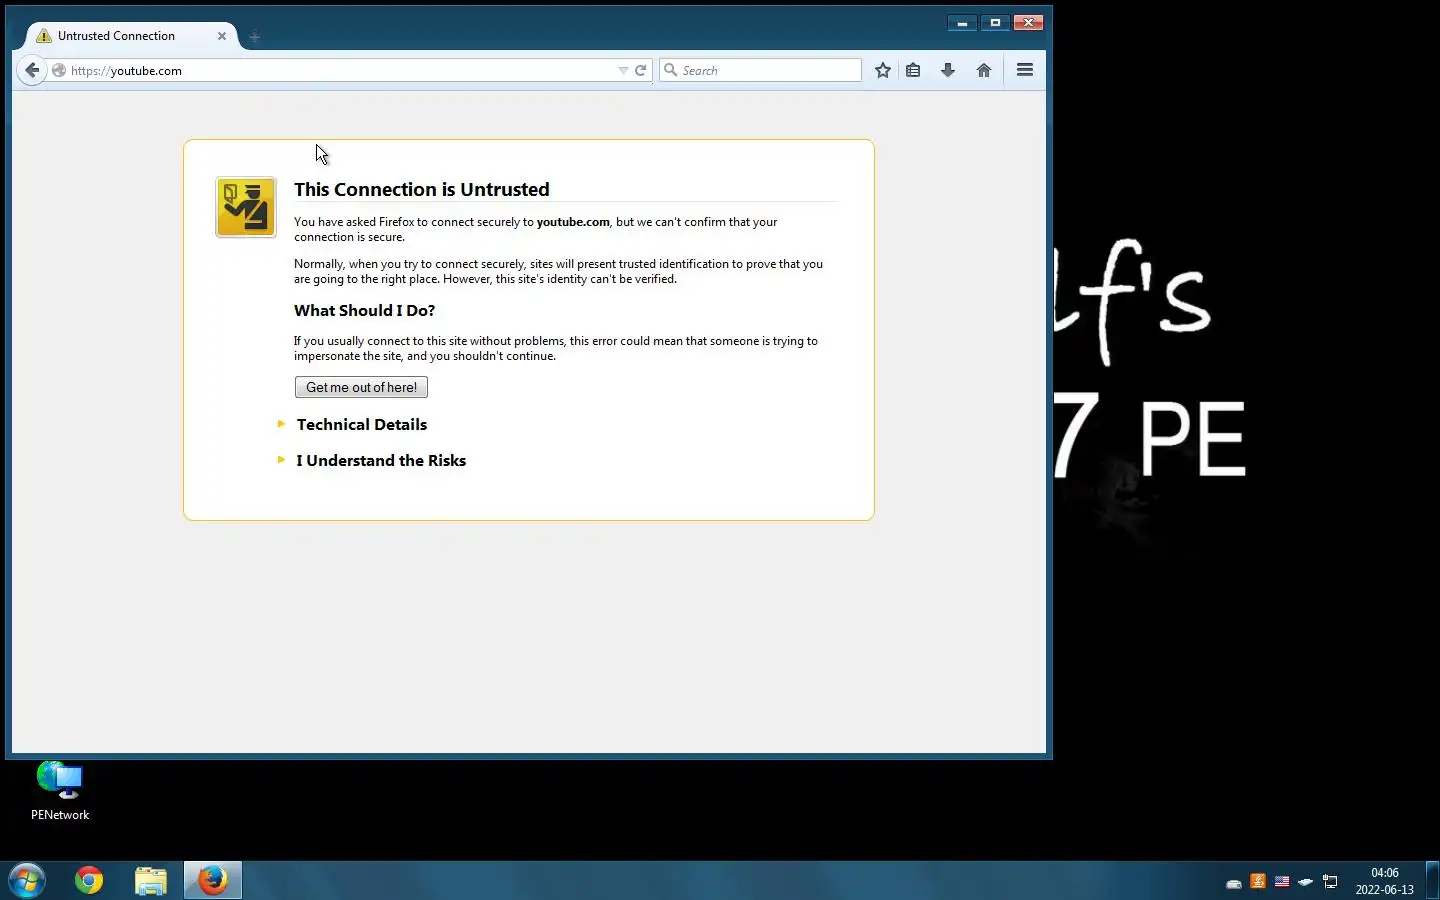Screen dimensions: 1440x900
Task: Bookmark this page with the star icon
Action: tap(882, 70)
